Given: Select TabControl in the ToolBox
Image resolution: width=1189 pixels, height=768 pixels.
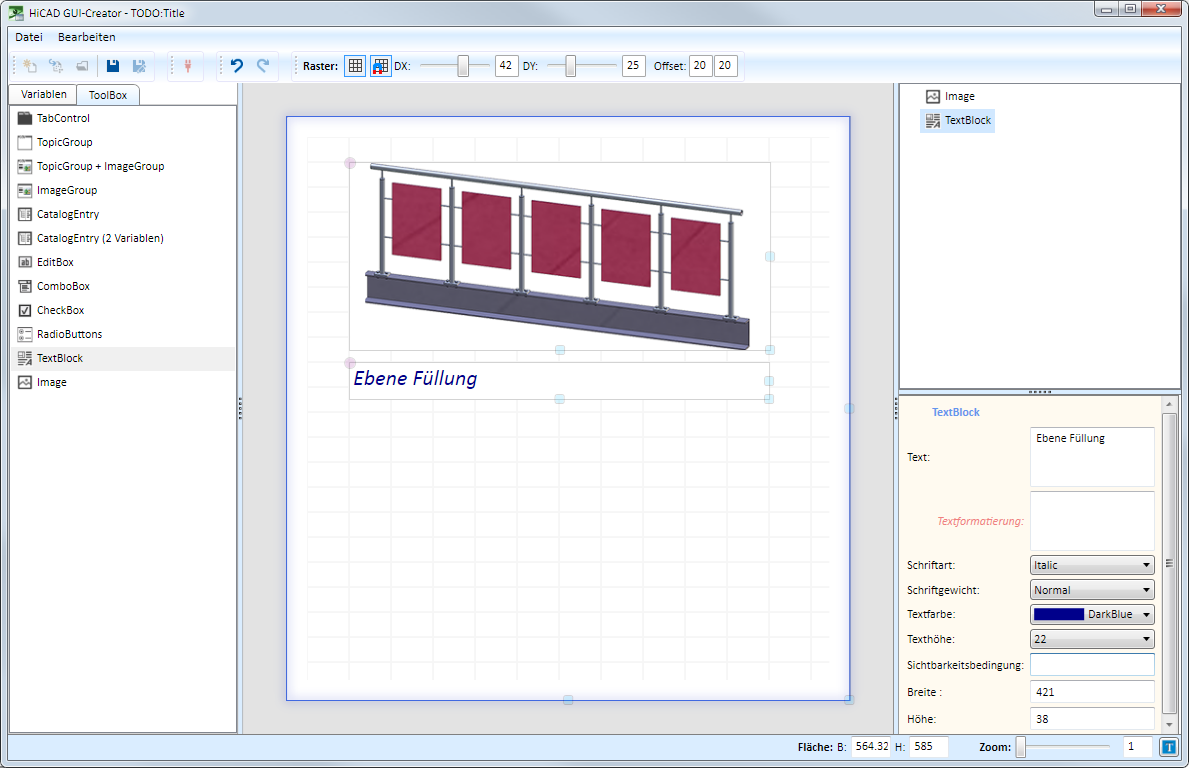Looking at the screenshot, I should coord(63,118).
